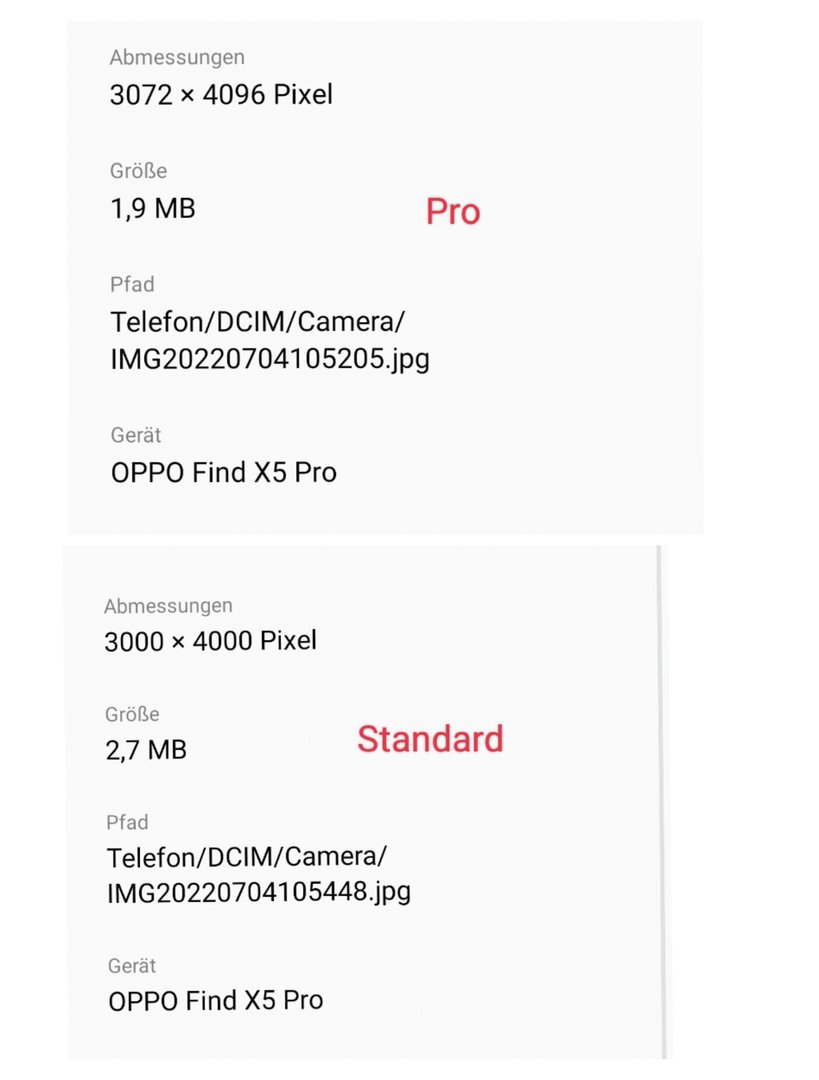Click Telefon/DCIM/Camera/ in the upper path

point(258,322)
